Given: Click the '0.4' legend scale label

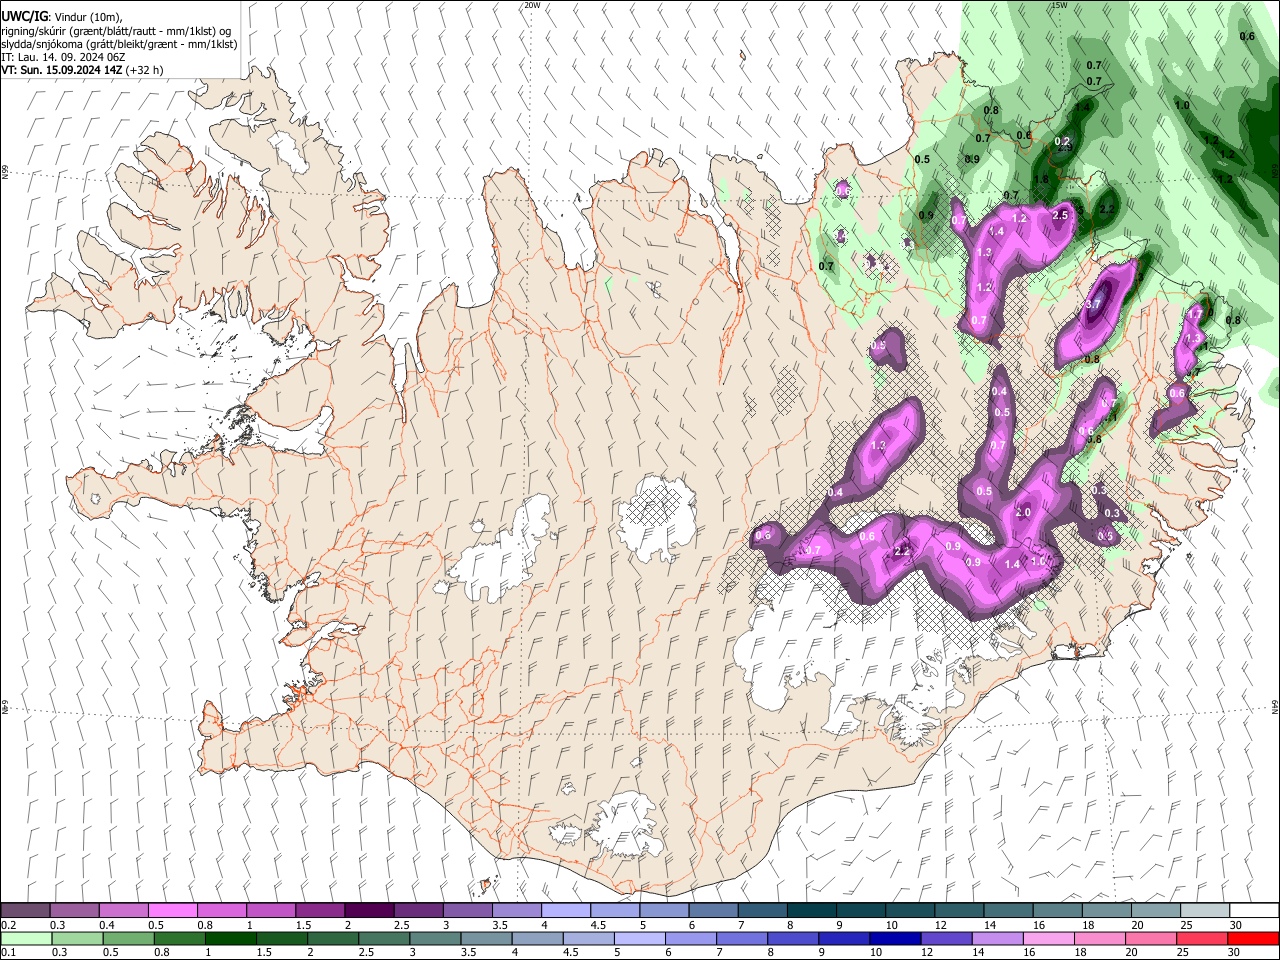Looking at the screenshot, I should point(106,925).
